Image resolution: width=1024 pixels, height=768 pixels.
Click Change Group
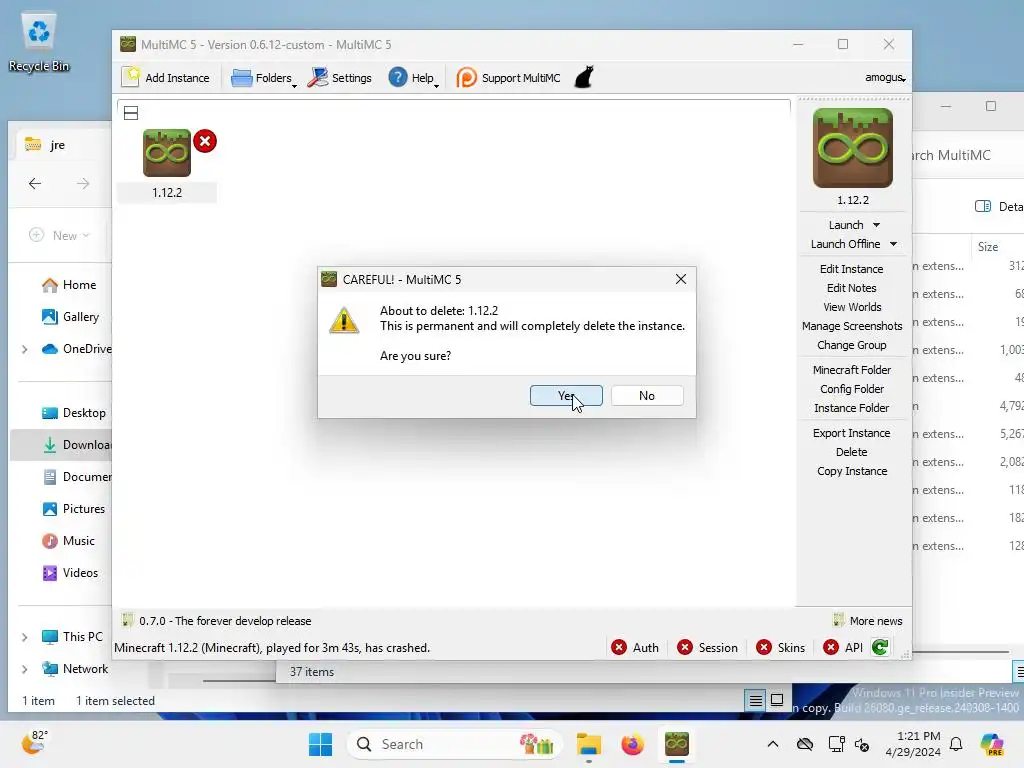point(852,344)
